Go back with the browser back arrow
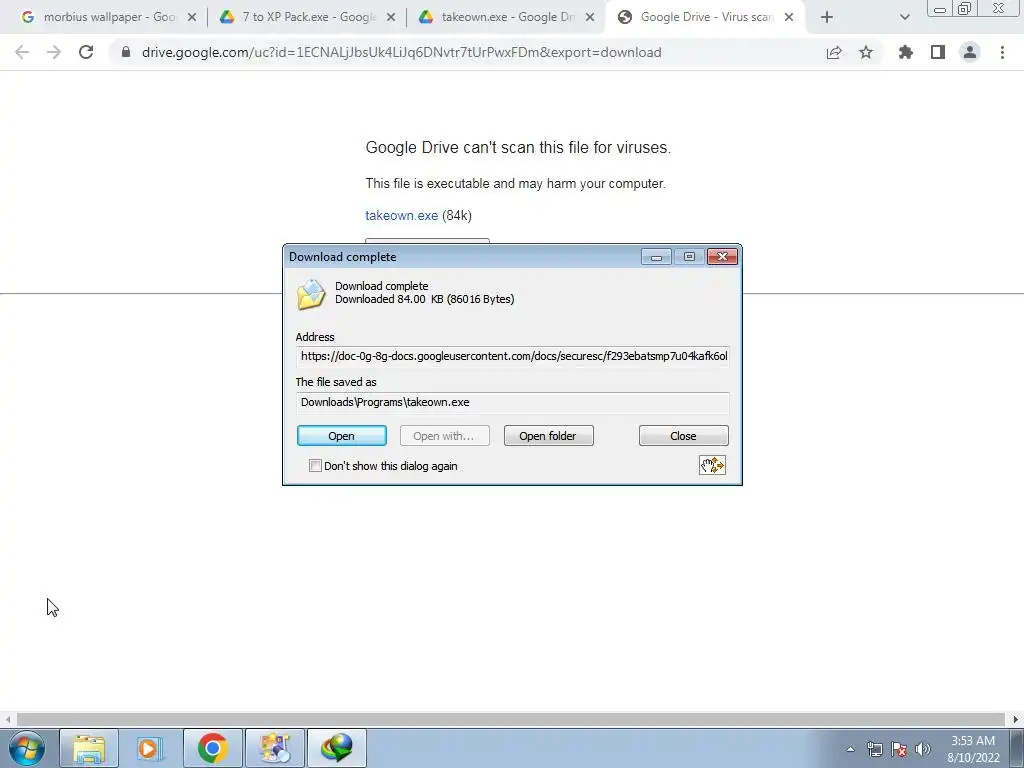 (x=22, y=52)
